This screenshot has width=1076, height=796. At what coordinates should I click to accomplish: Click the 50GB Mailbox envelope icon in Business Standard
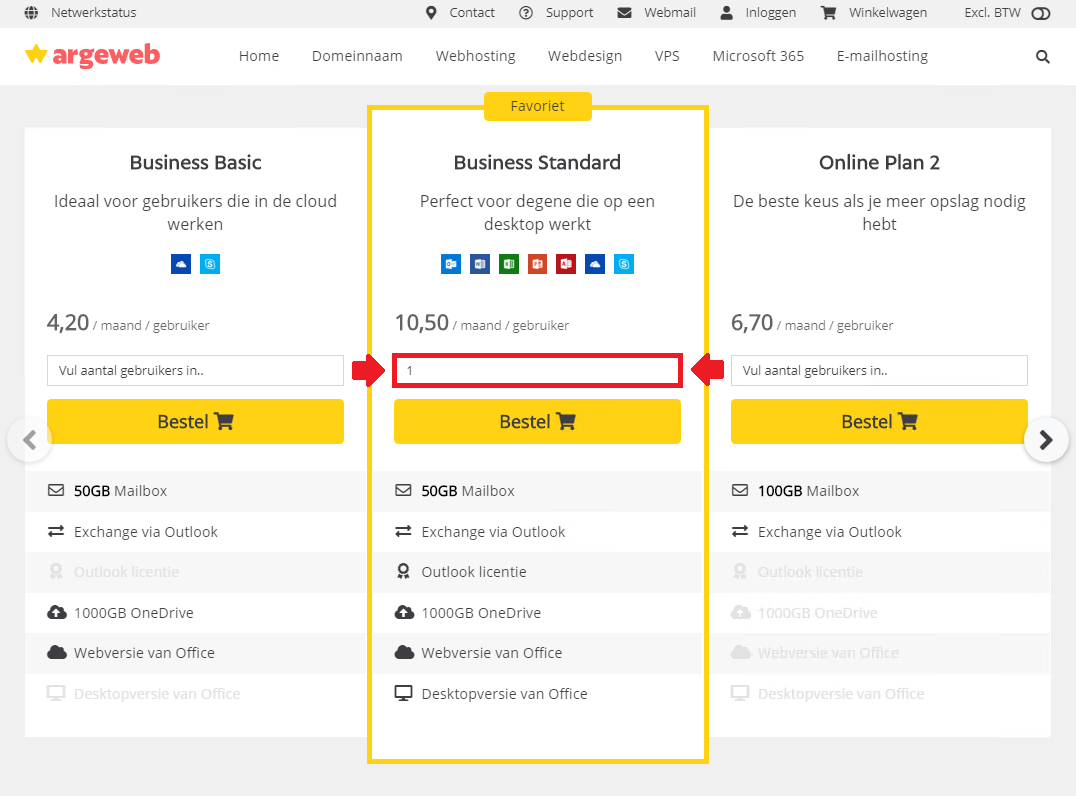(x=404, y=490)
